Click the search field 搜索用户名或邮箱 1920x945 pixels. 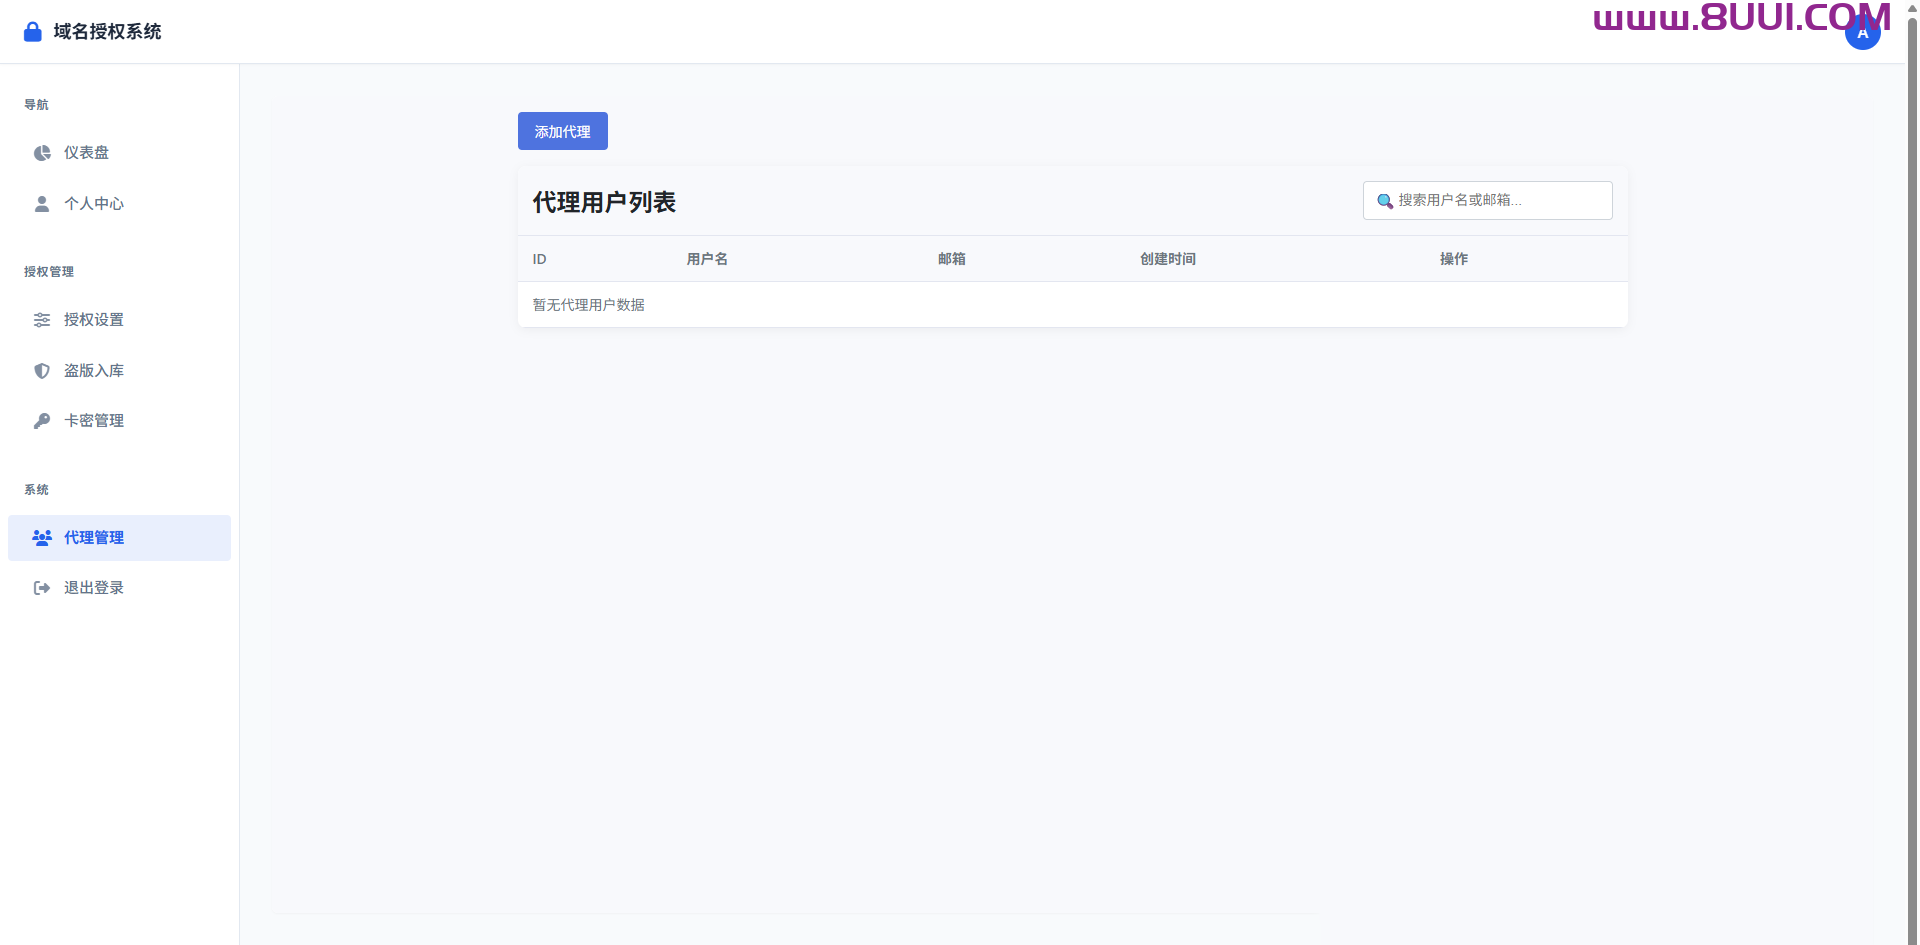pos(1486,200)
